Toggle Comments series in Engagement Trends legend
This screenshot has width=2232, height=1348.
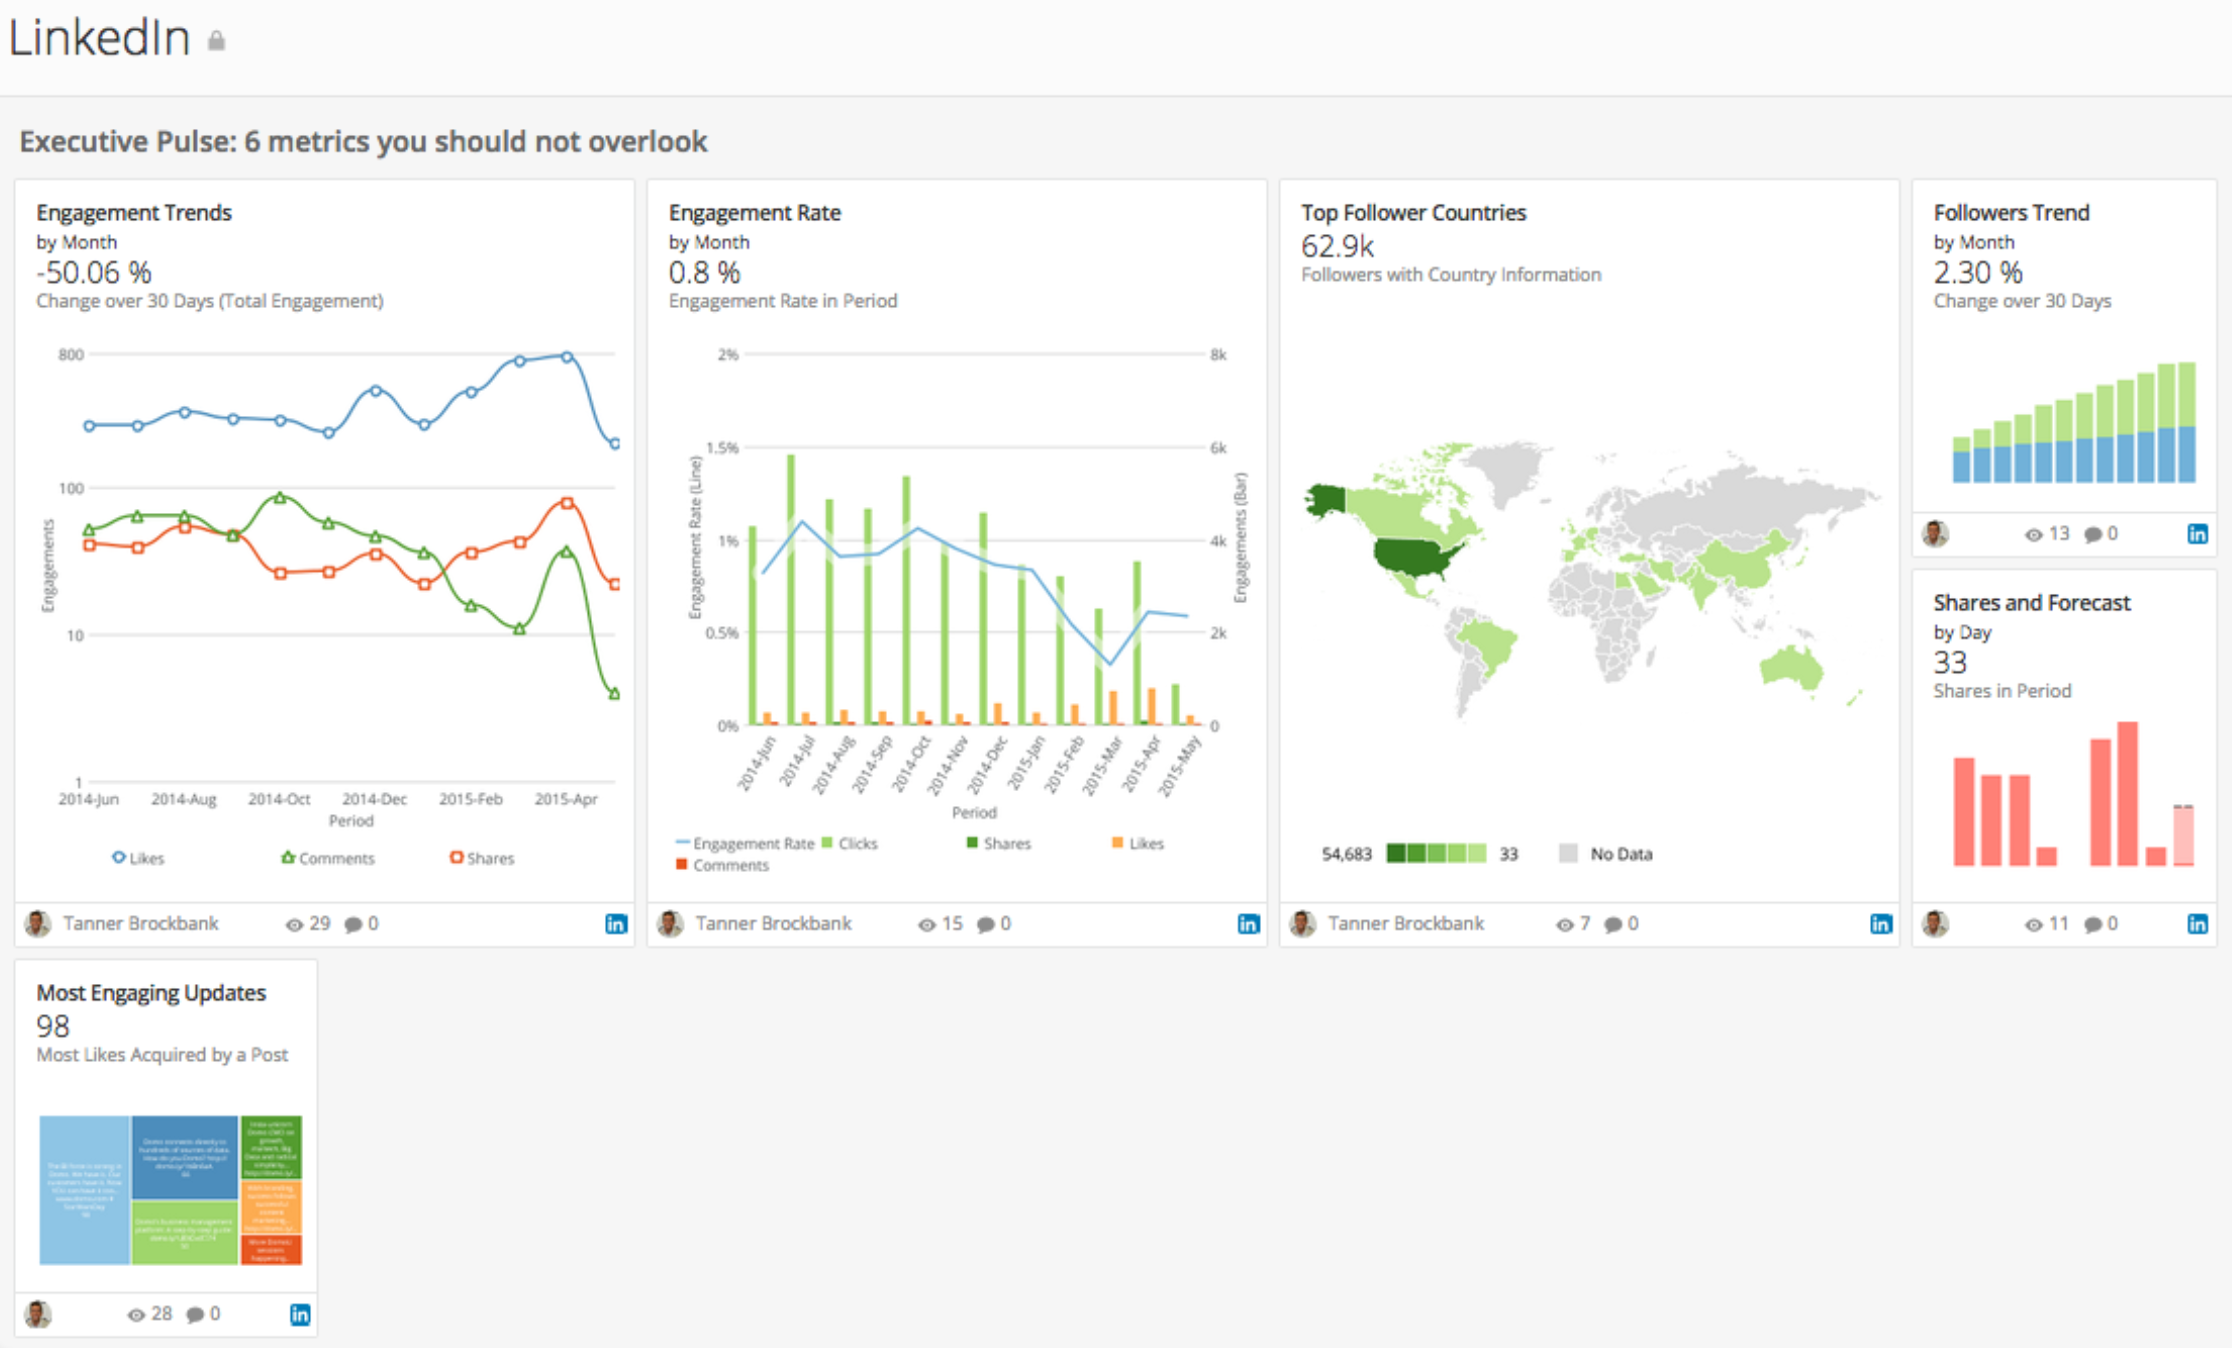[x=328, y=858]
